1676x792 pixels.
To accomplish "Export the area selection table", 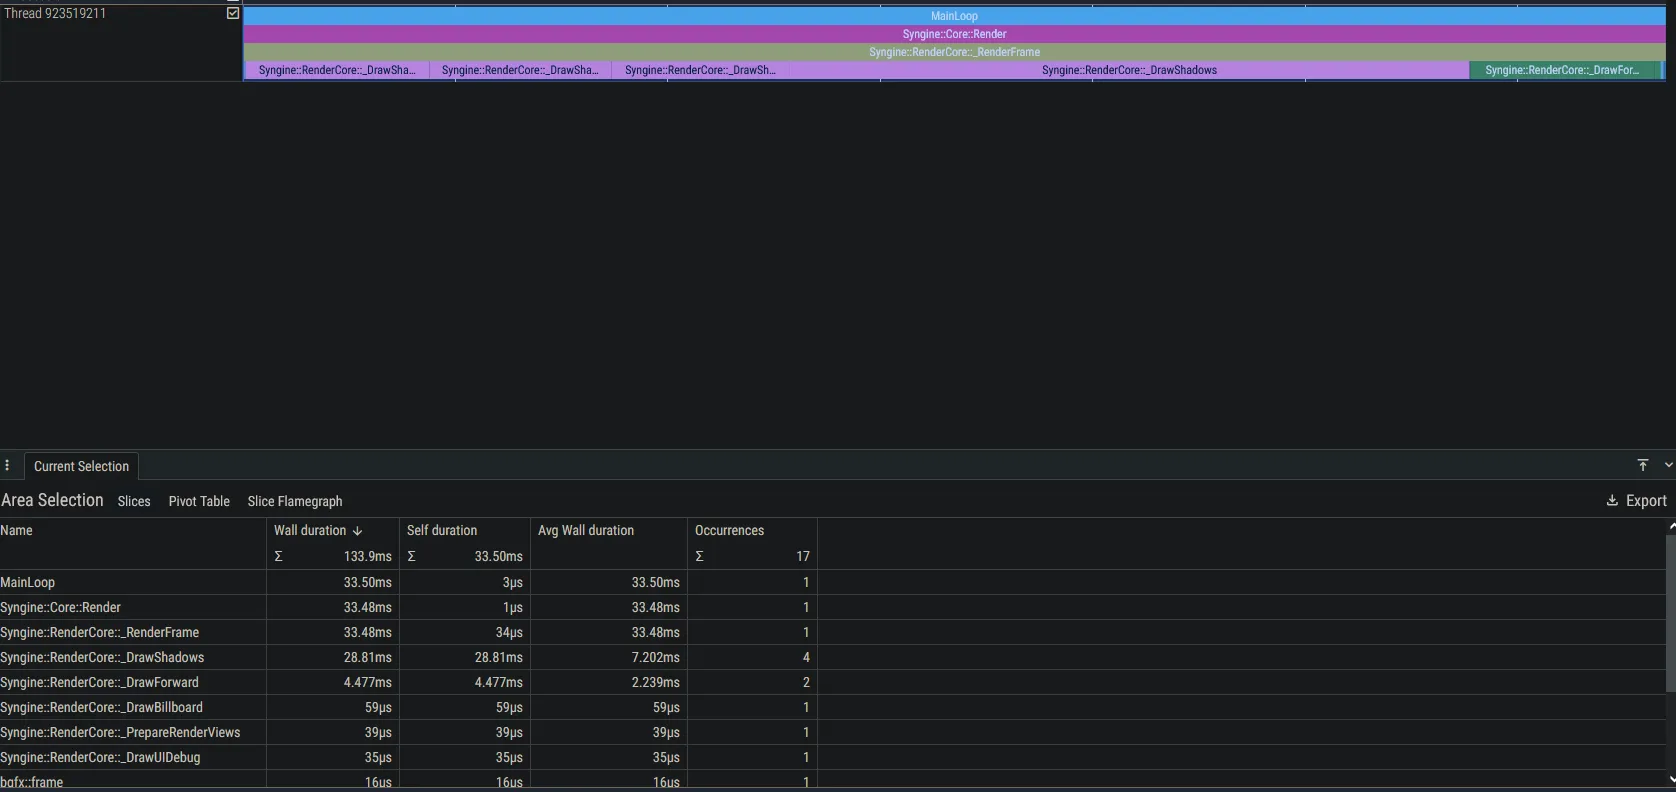I will pos(1636,501).
